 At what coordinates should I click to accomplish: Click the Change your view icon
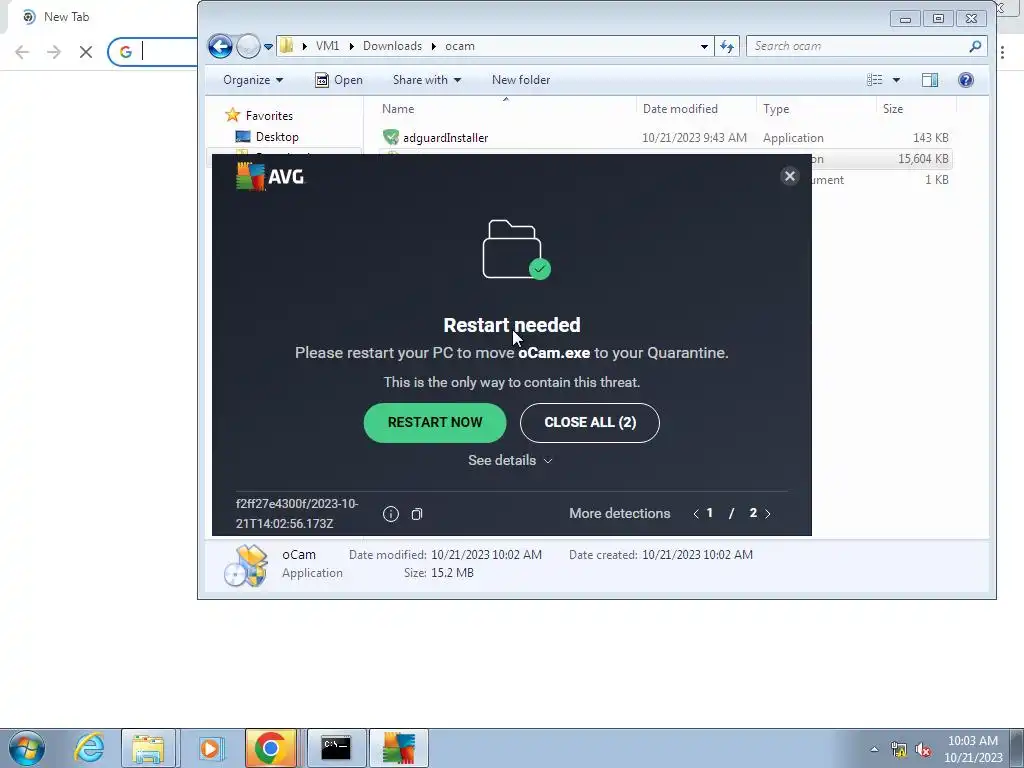[x=874, y=80]
